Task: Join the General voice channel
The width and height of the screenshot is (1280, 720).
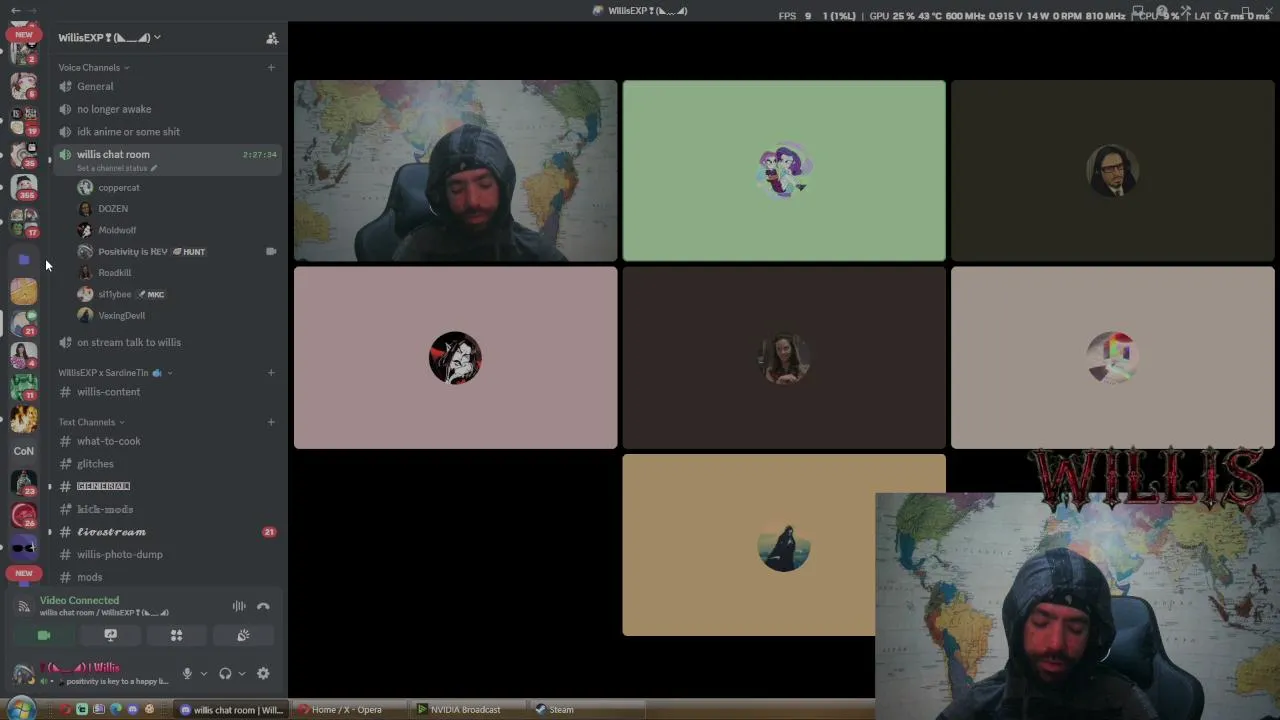Action: [168, 86]
